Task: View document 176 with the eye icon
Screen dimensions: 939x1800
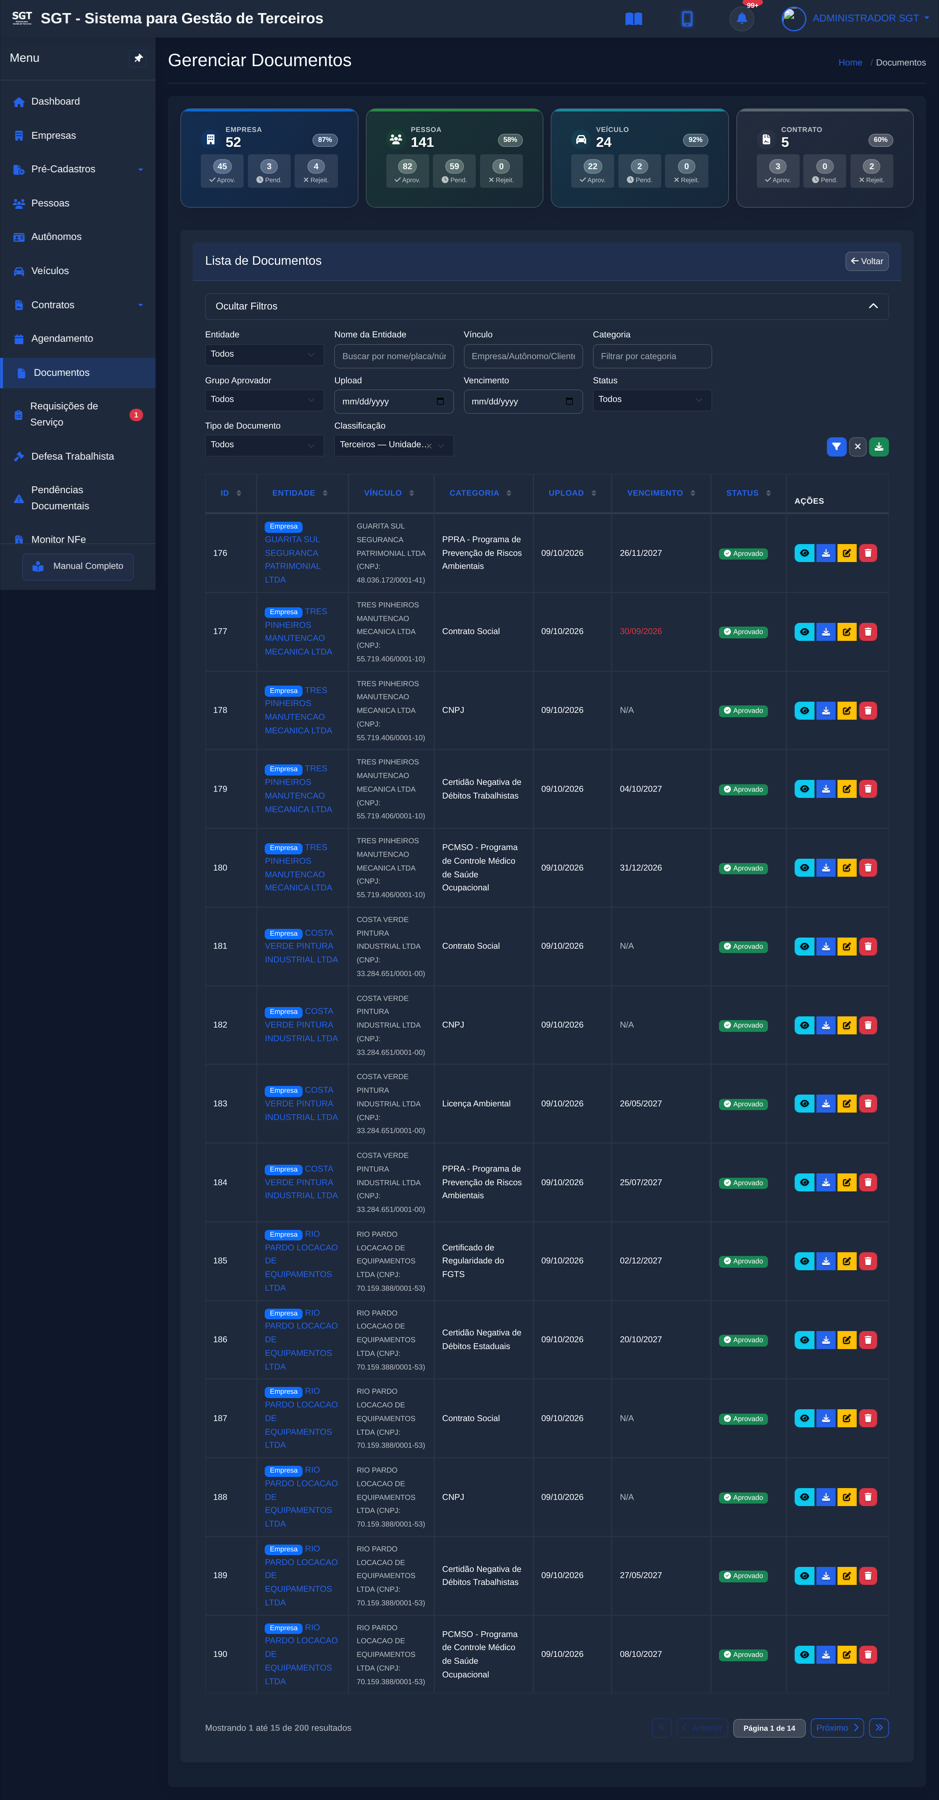Action: pyautogui.click(x=804, y=553)
